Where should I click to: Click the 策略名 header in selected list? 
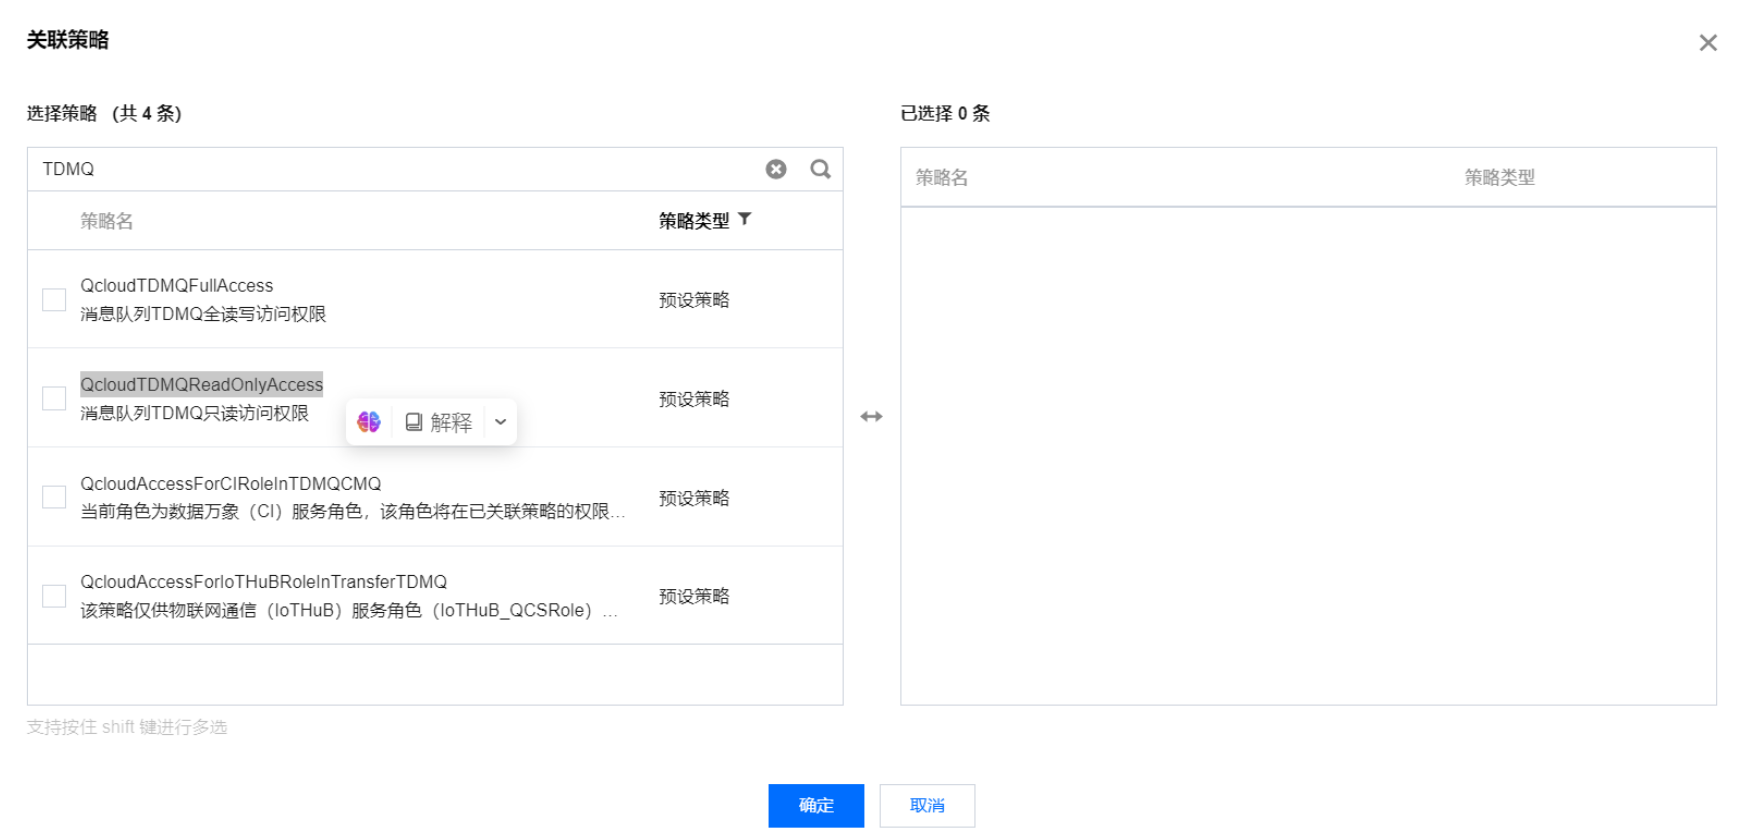(x=942, y=177)
